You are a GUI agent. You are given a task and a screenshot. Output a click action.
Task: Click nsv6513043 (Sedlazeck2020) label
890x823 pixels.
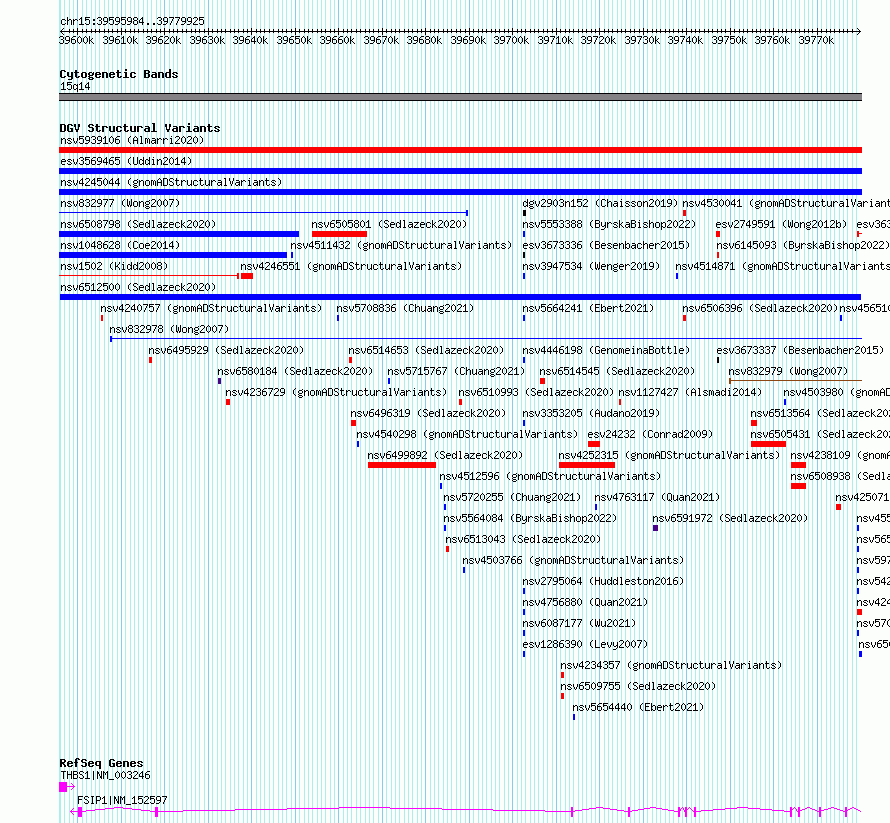pyautogui.click(x=523, y=539)
